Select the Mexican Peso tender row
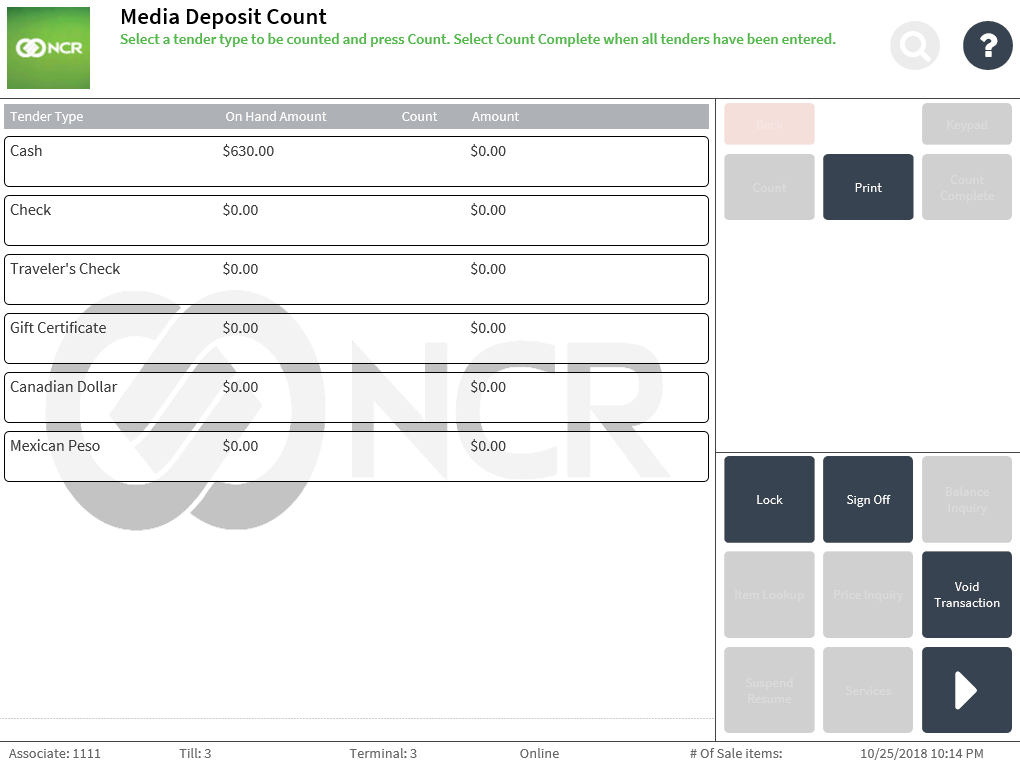Image resolution: width=1020 pixels, height=764 pixels. tap(356, 456)
